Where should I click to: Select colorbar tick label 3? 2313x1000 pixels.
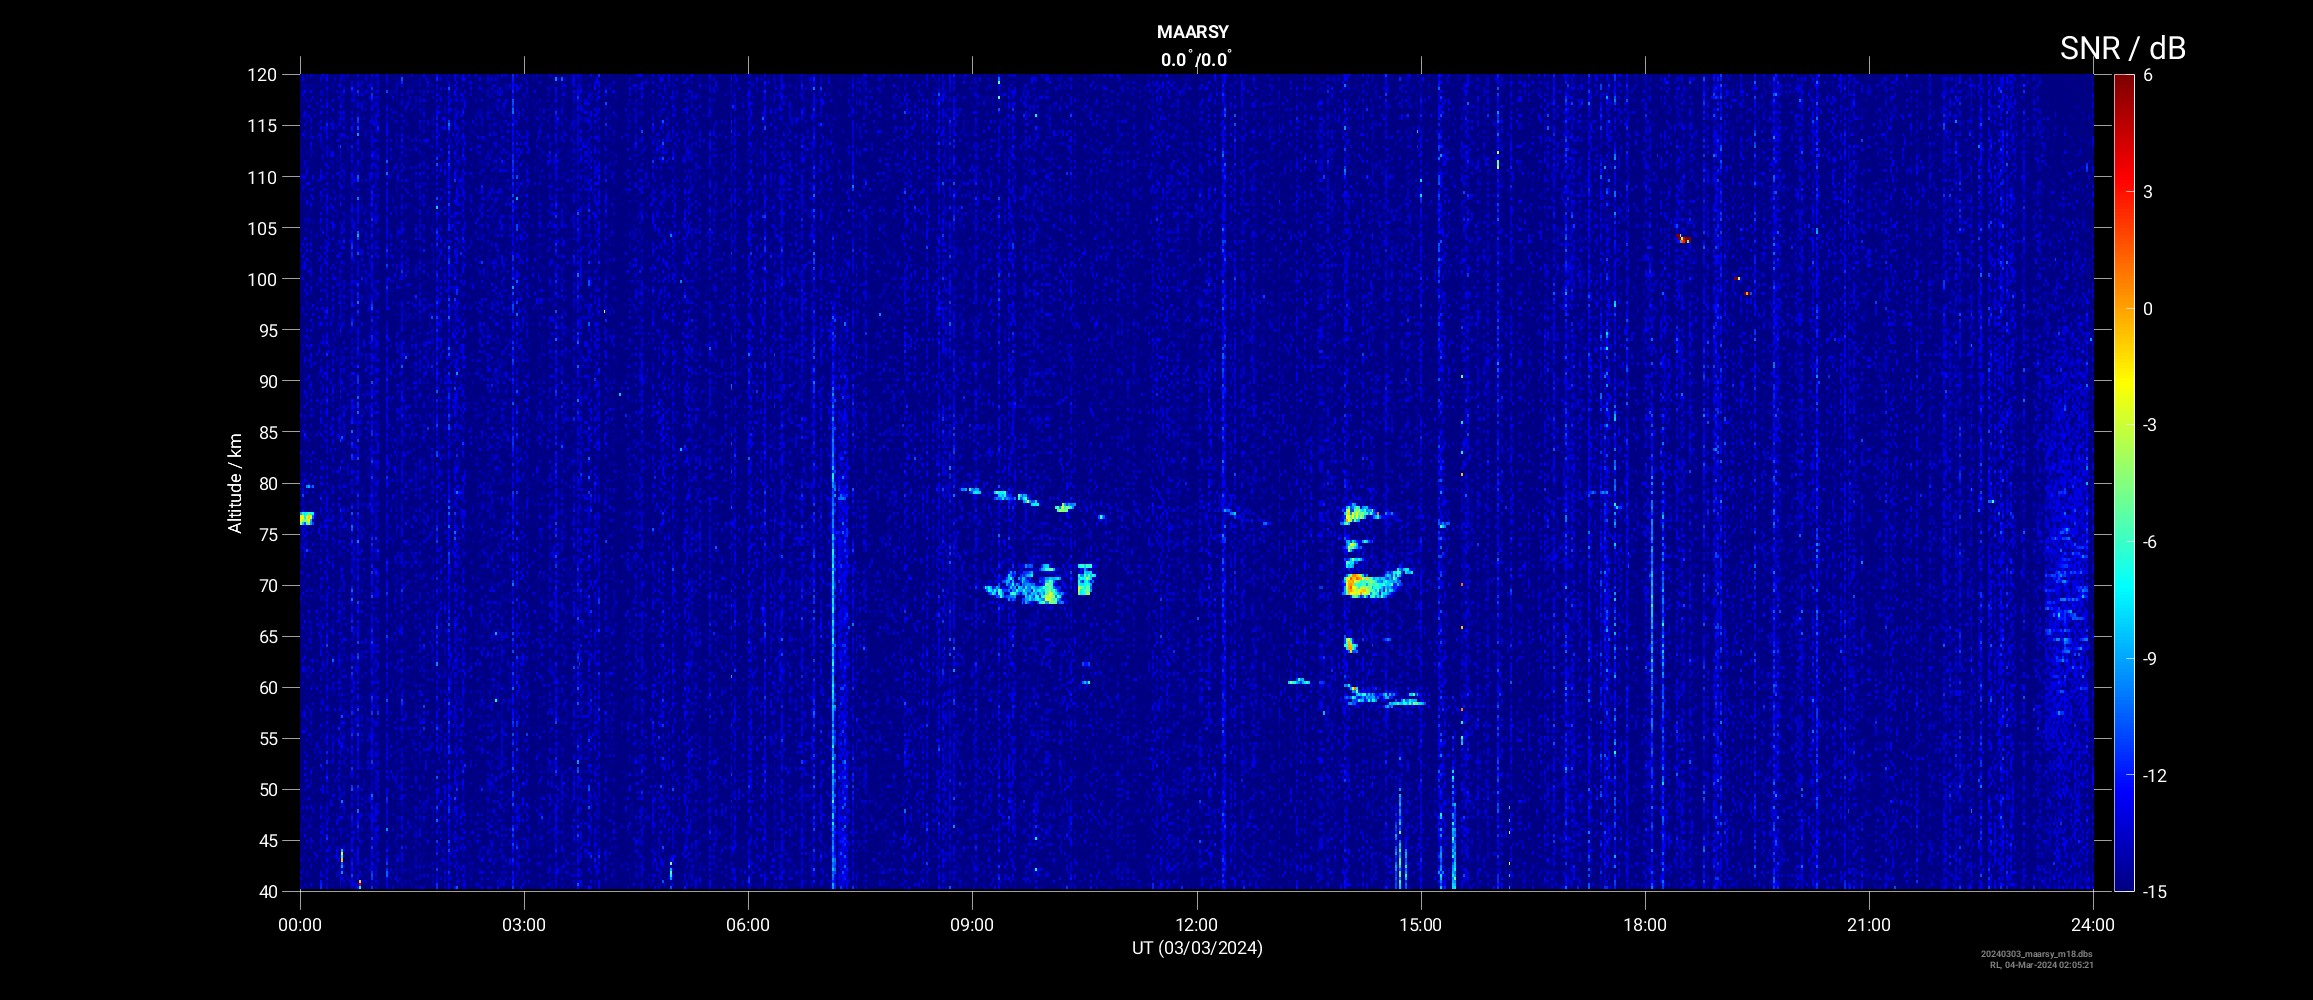tap(2148, 192)
